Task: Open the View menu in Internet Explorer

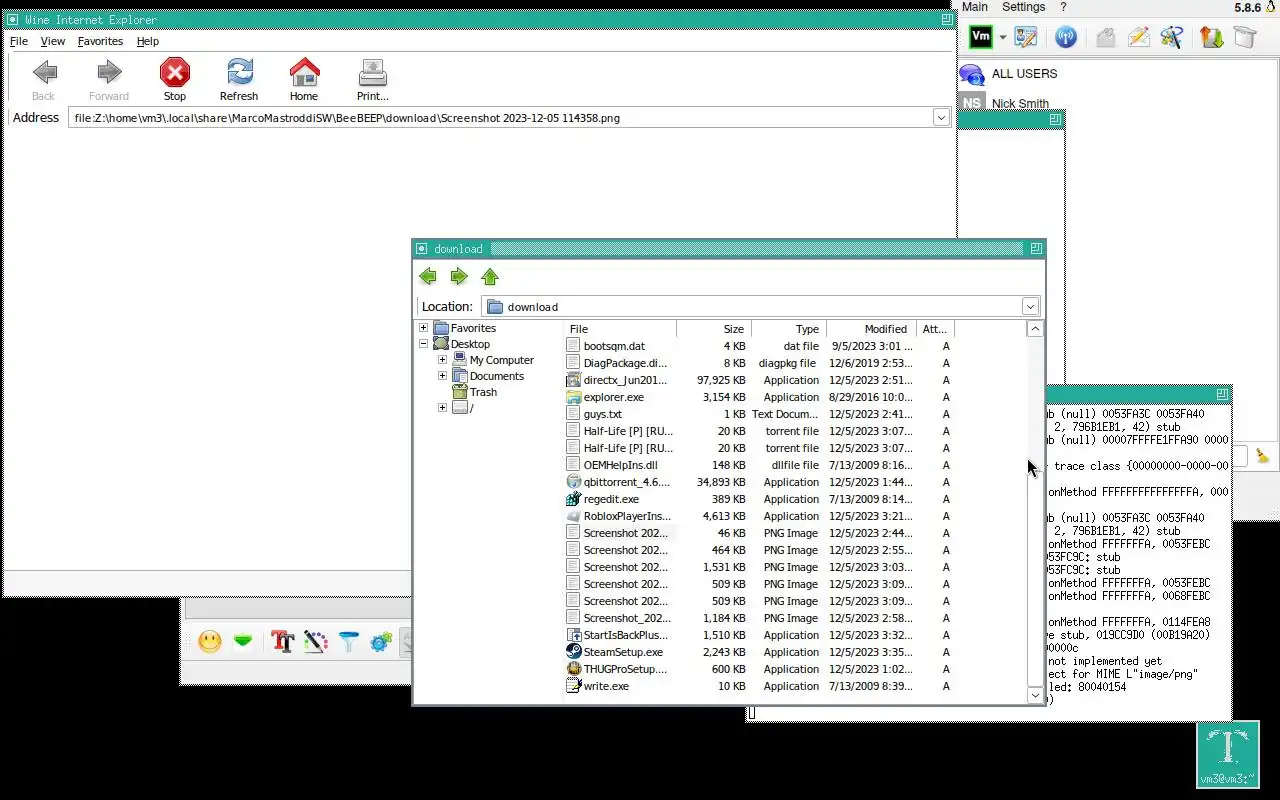Action: [53, 41]
